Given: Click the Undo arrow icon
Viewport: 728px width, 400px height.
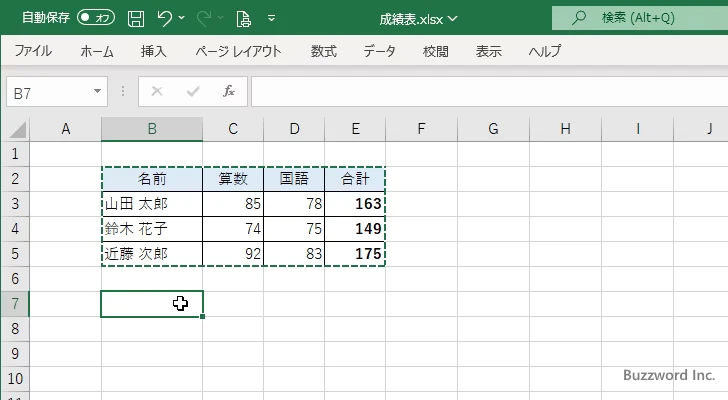Looking at the screenshot, I should (x=164, y=18).
